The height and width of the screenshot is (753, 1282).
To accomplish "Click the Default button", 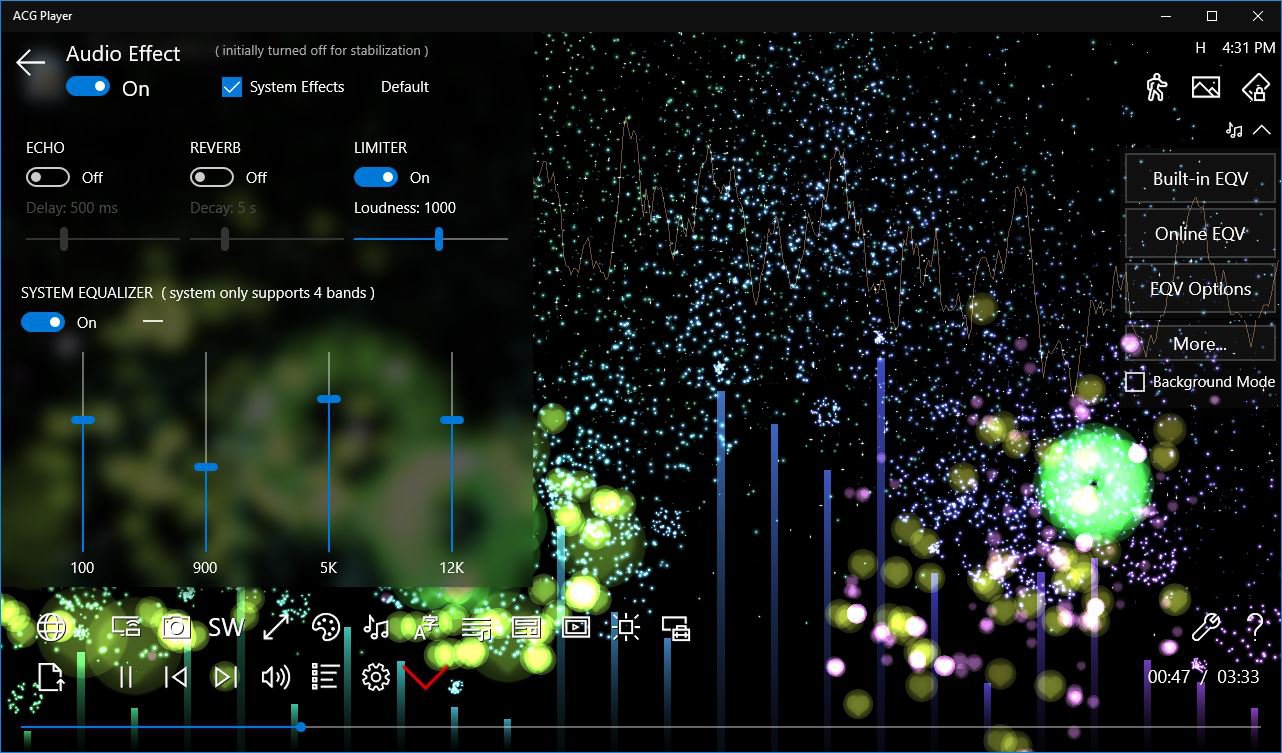I will click(405, 87).
